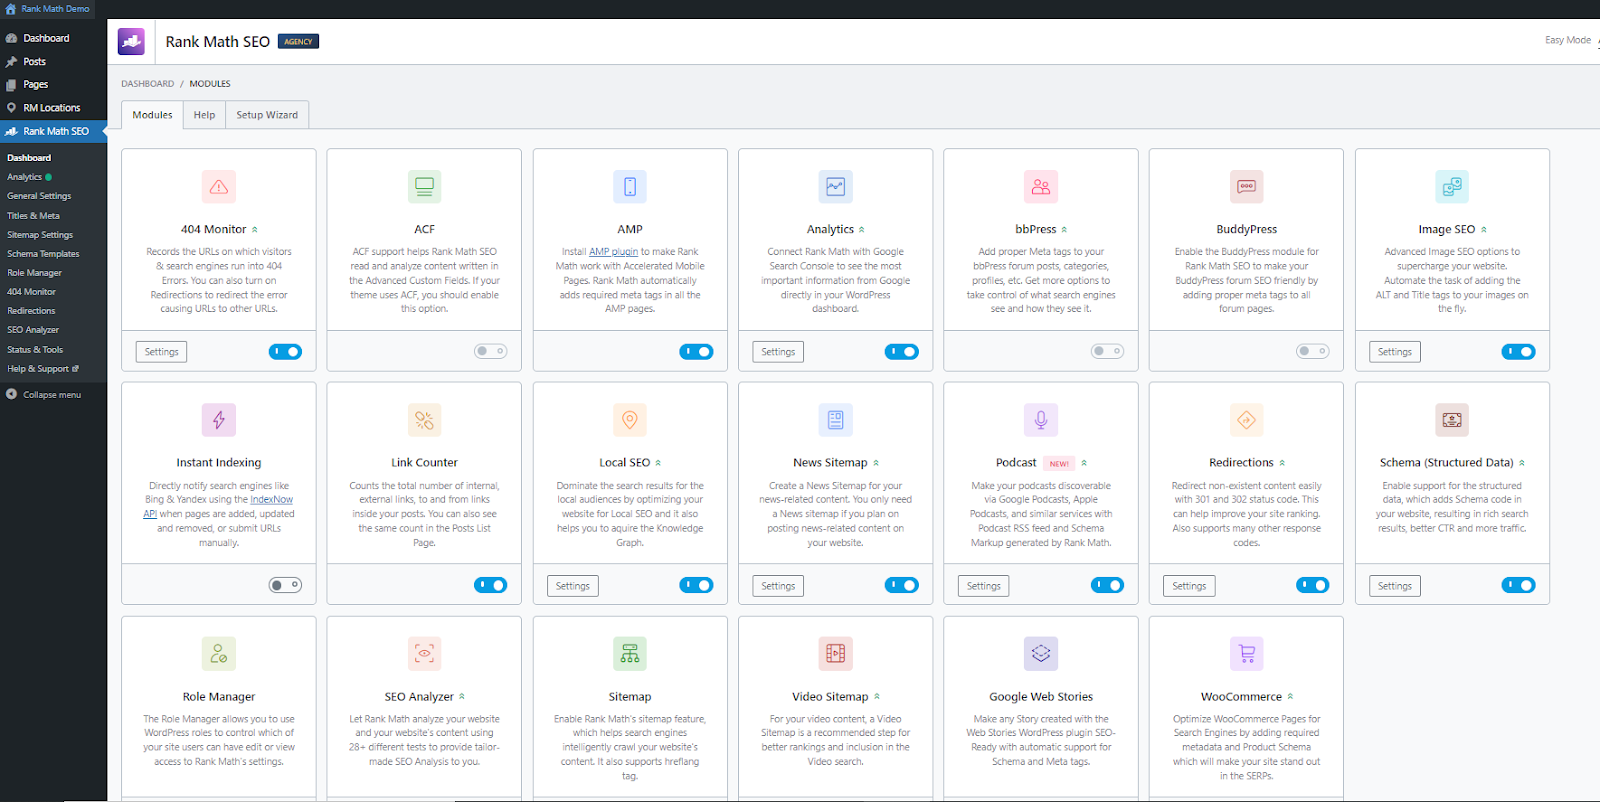
Task: Click the AMP module phone icon
Action: [x=630, y=187]
